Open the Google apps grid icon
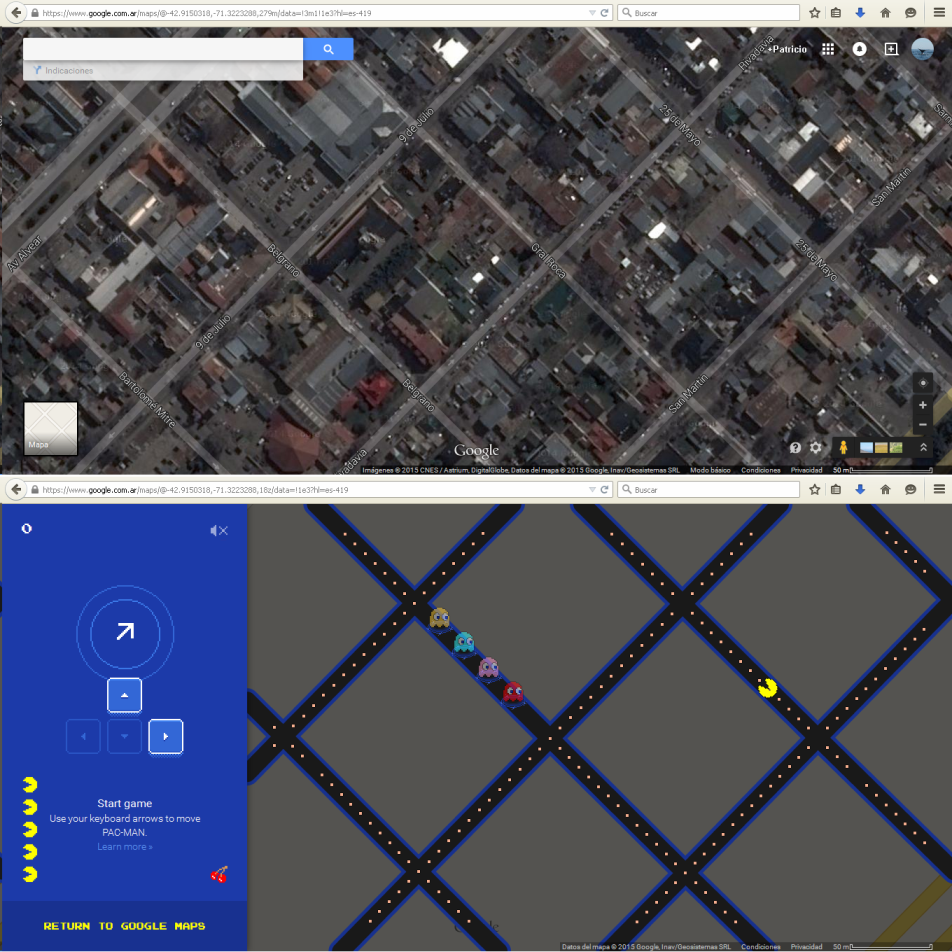The image size is (952, 952). [x=828, y=49]
